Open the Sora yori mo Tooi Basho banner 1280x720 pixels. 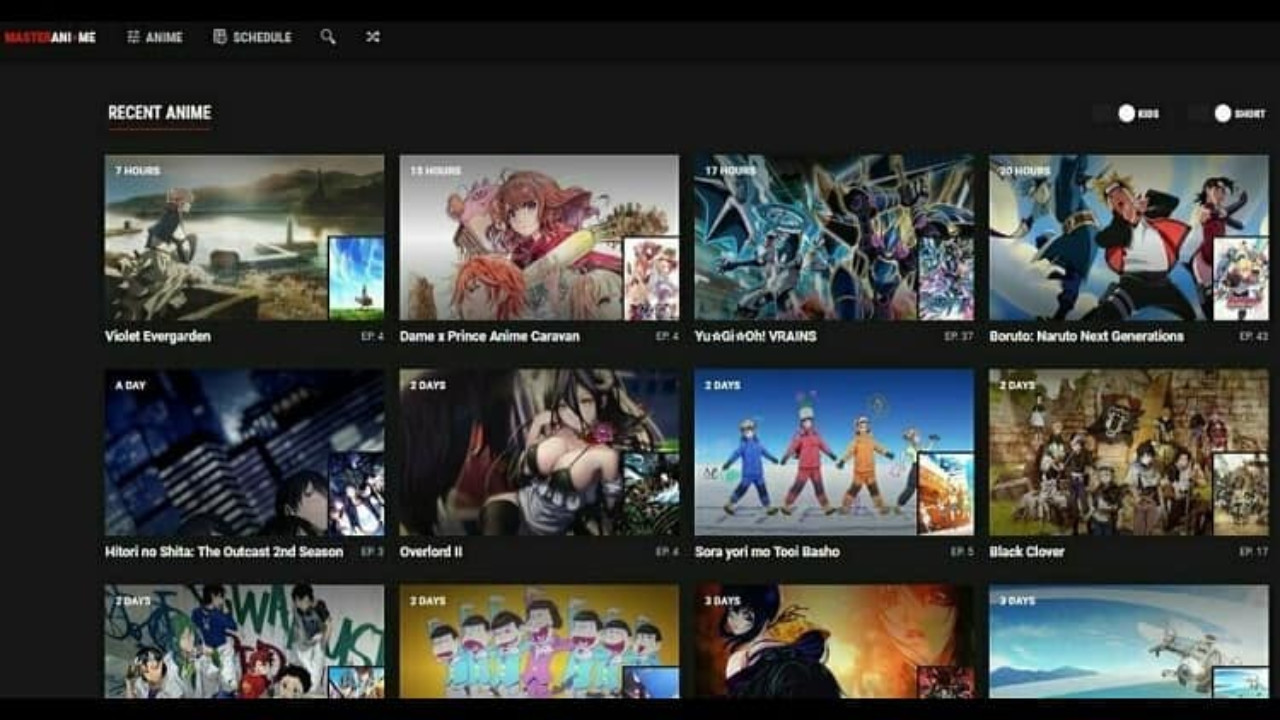pos(834,452)
